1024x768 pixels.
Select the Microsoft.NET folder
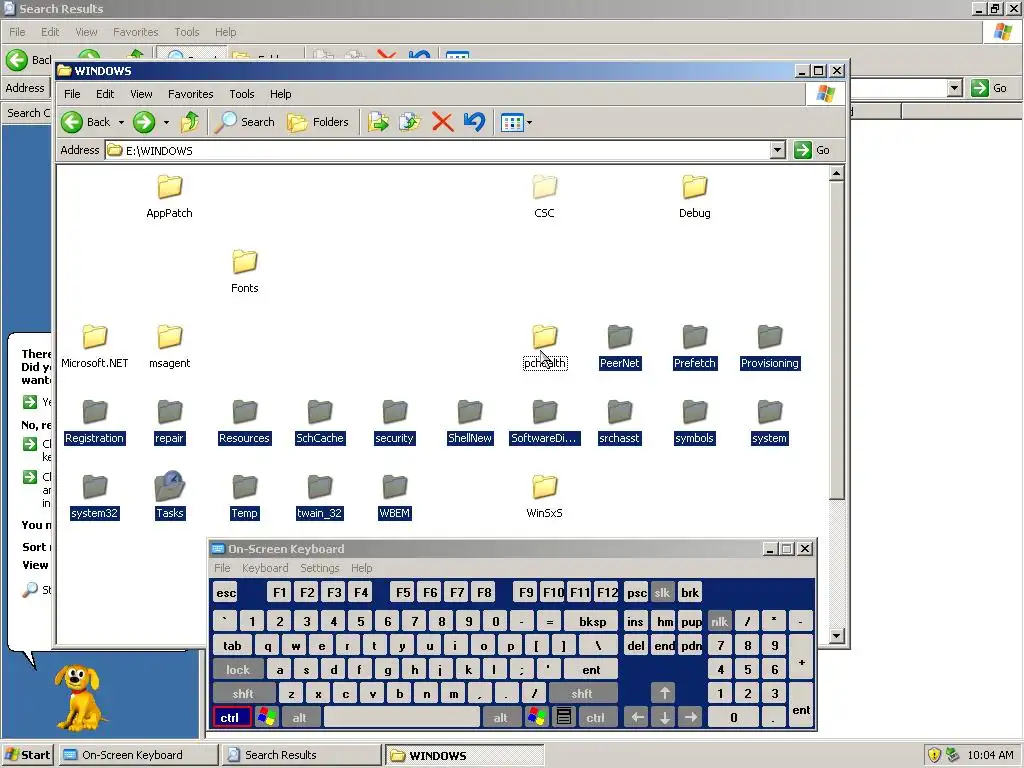pyautogui.click(x=95, y=347)
